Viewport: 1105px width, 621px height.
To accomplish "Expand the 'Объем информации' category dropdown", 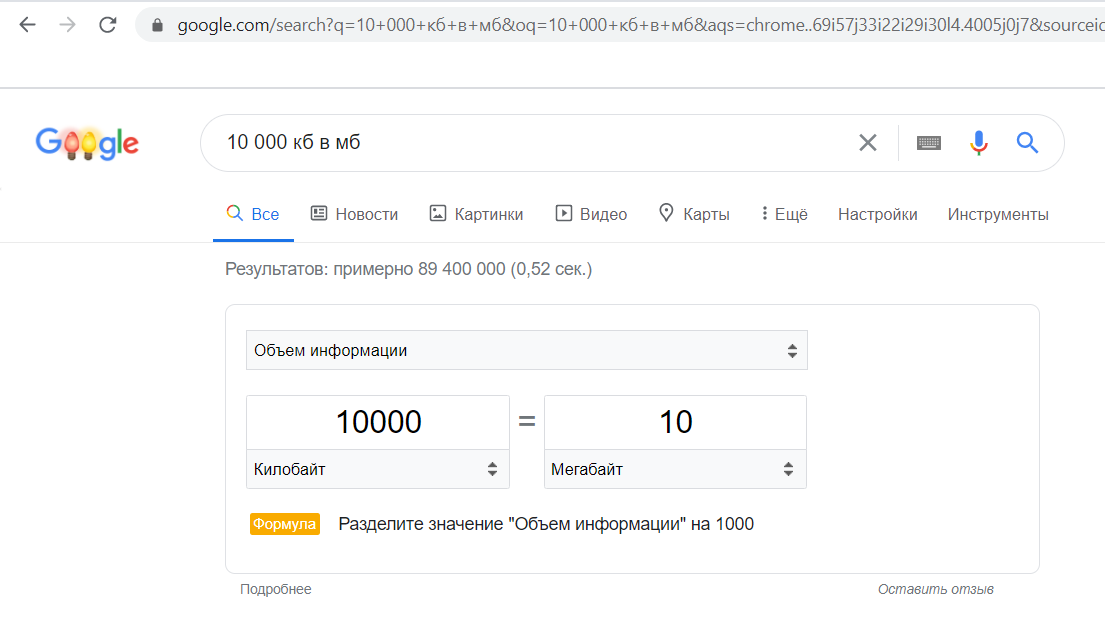I will [526, 351].
